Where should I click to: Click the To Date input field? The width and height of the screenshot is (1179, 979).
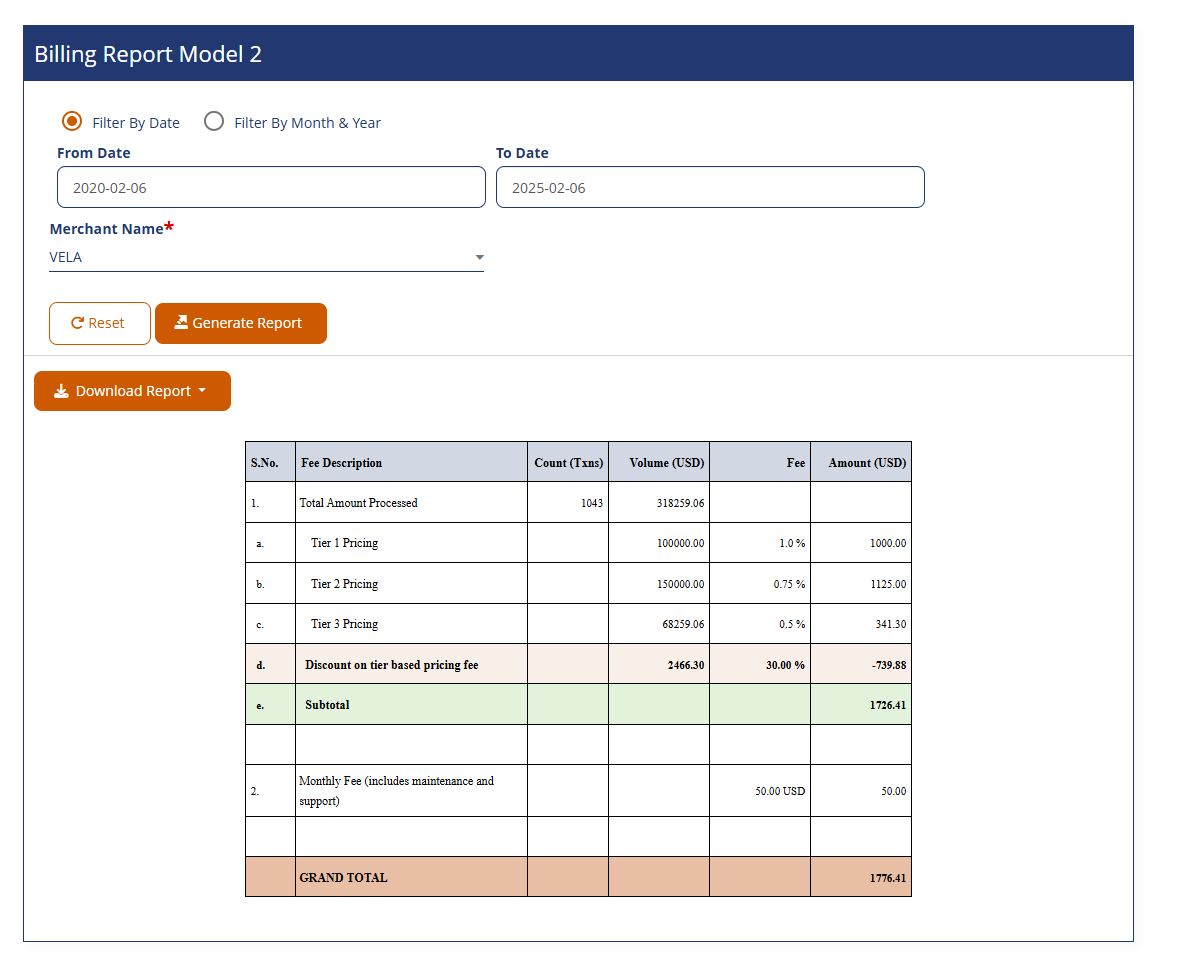point(710,186)
